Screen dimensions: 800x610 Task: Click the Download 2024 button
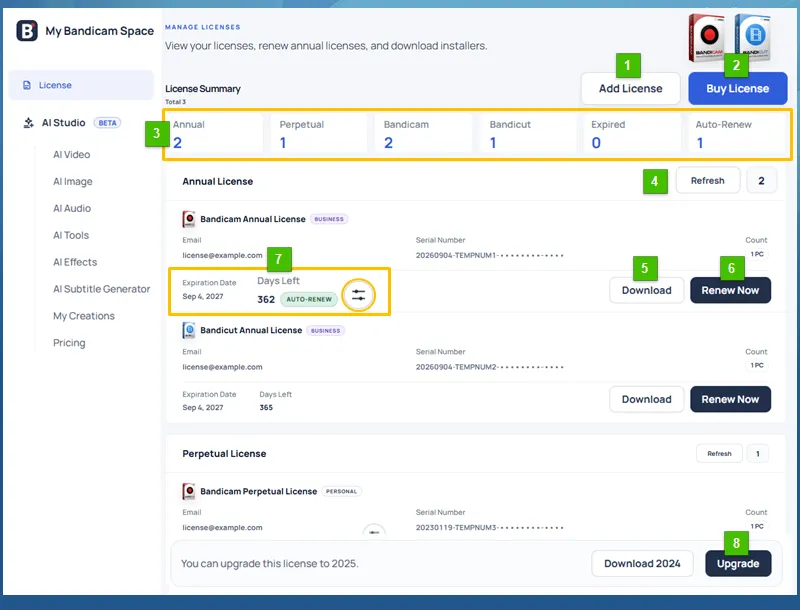tap(642, 564)
